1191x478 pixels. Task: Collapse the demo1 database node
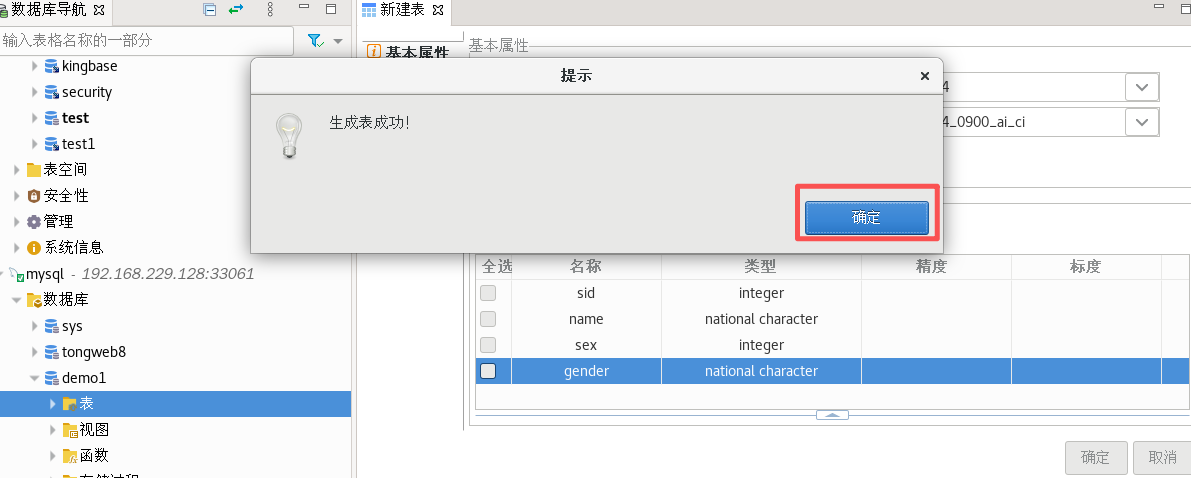pos(35,378)
